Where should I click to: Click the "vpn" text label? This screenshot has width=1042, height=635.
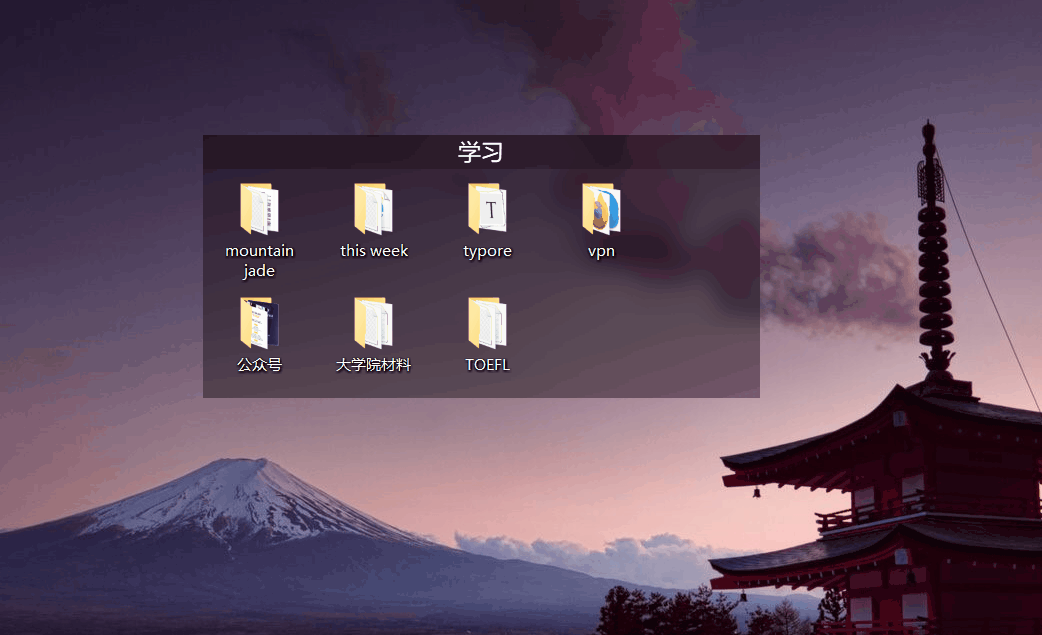point(601,251)
